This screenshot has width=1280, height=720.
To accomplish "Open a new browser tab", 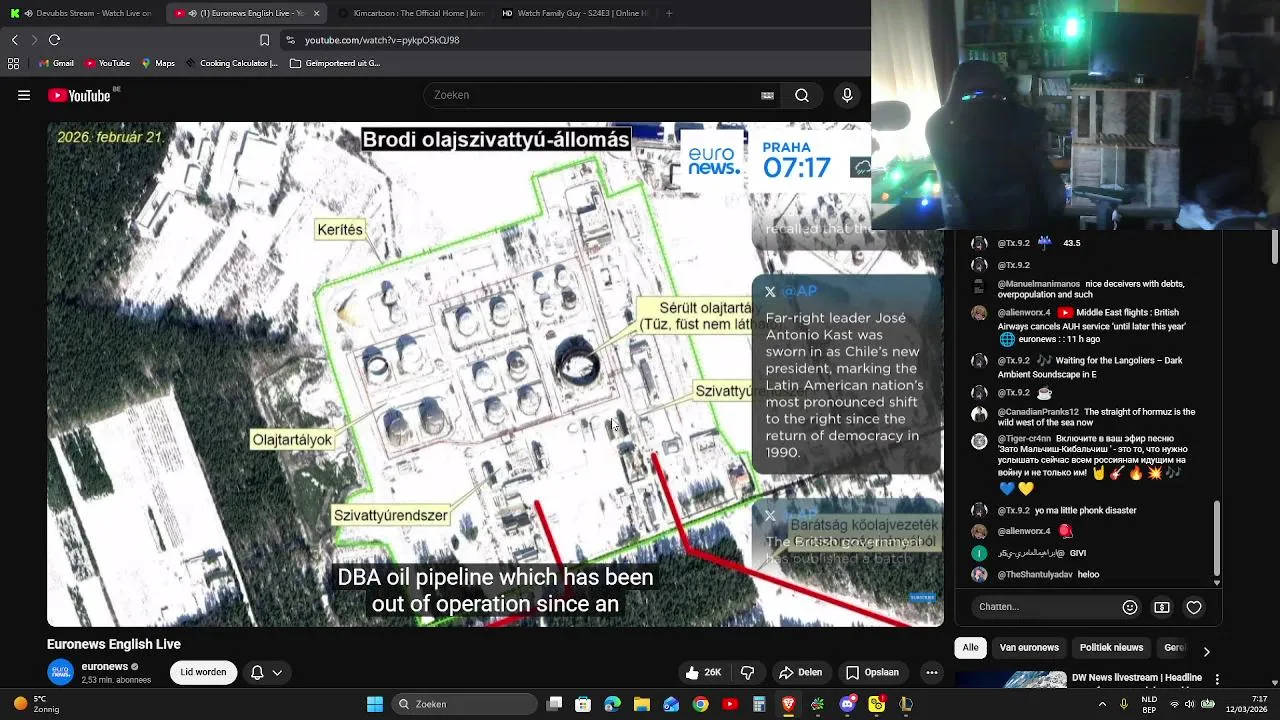I will [x=669, y=13].
